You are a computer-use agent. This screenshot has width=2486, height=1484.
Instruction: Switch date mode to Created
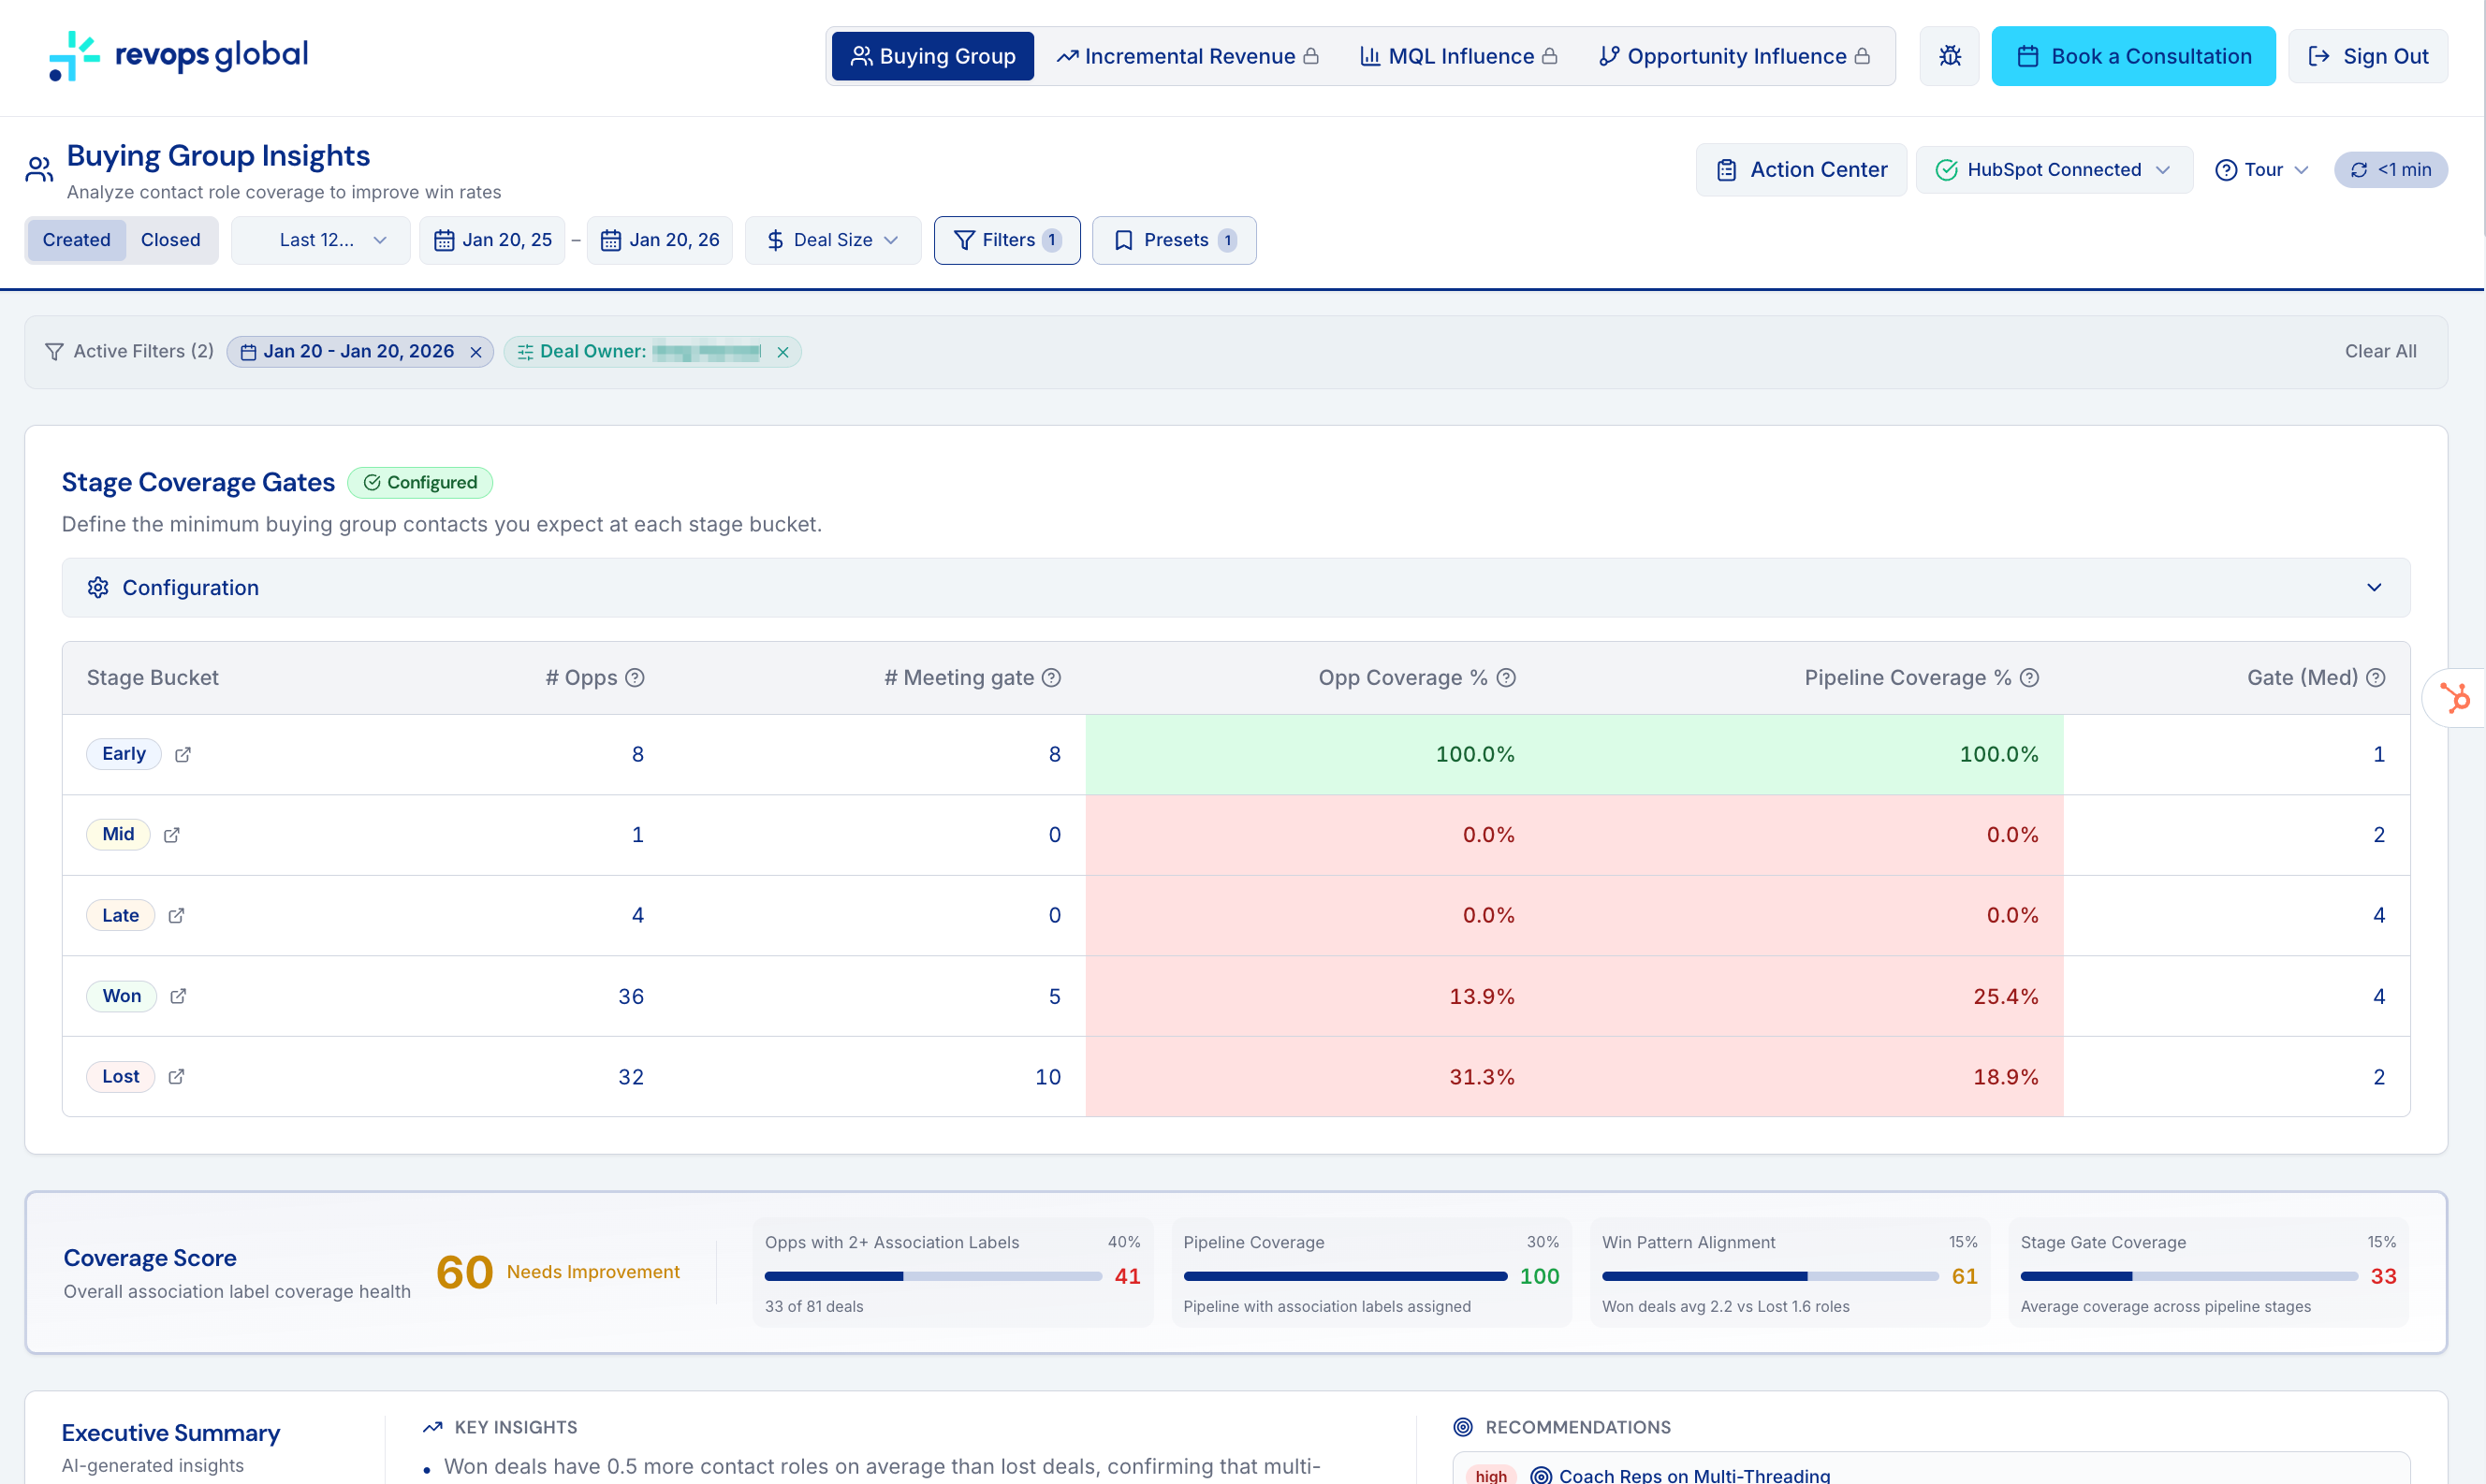click(x=76, y=240)
